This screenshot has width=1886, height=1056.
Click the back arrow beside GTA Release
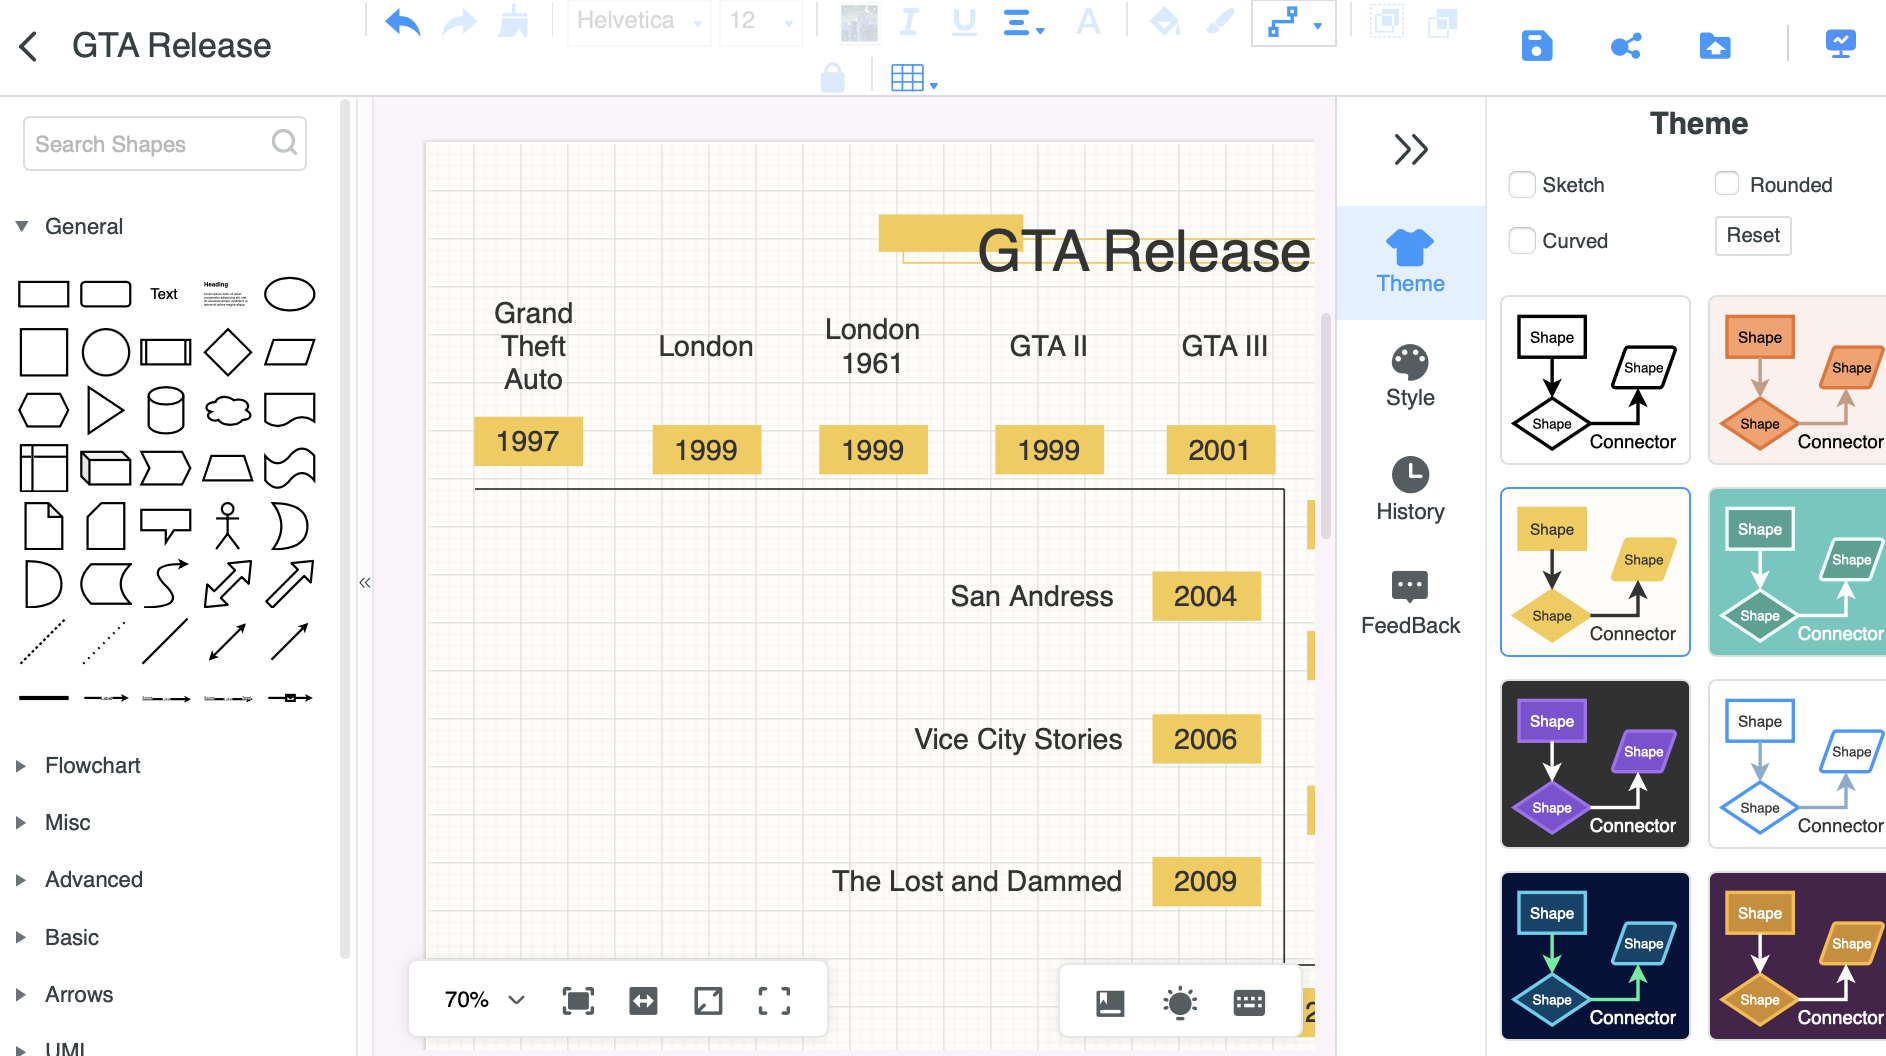point(28,46)
